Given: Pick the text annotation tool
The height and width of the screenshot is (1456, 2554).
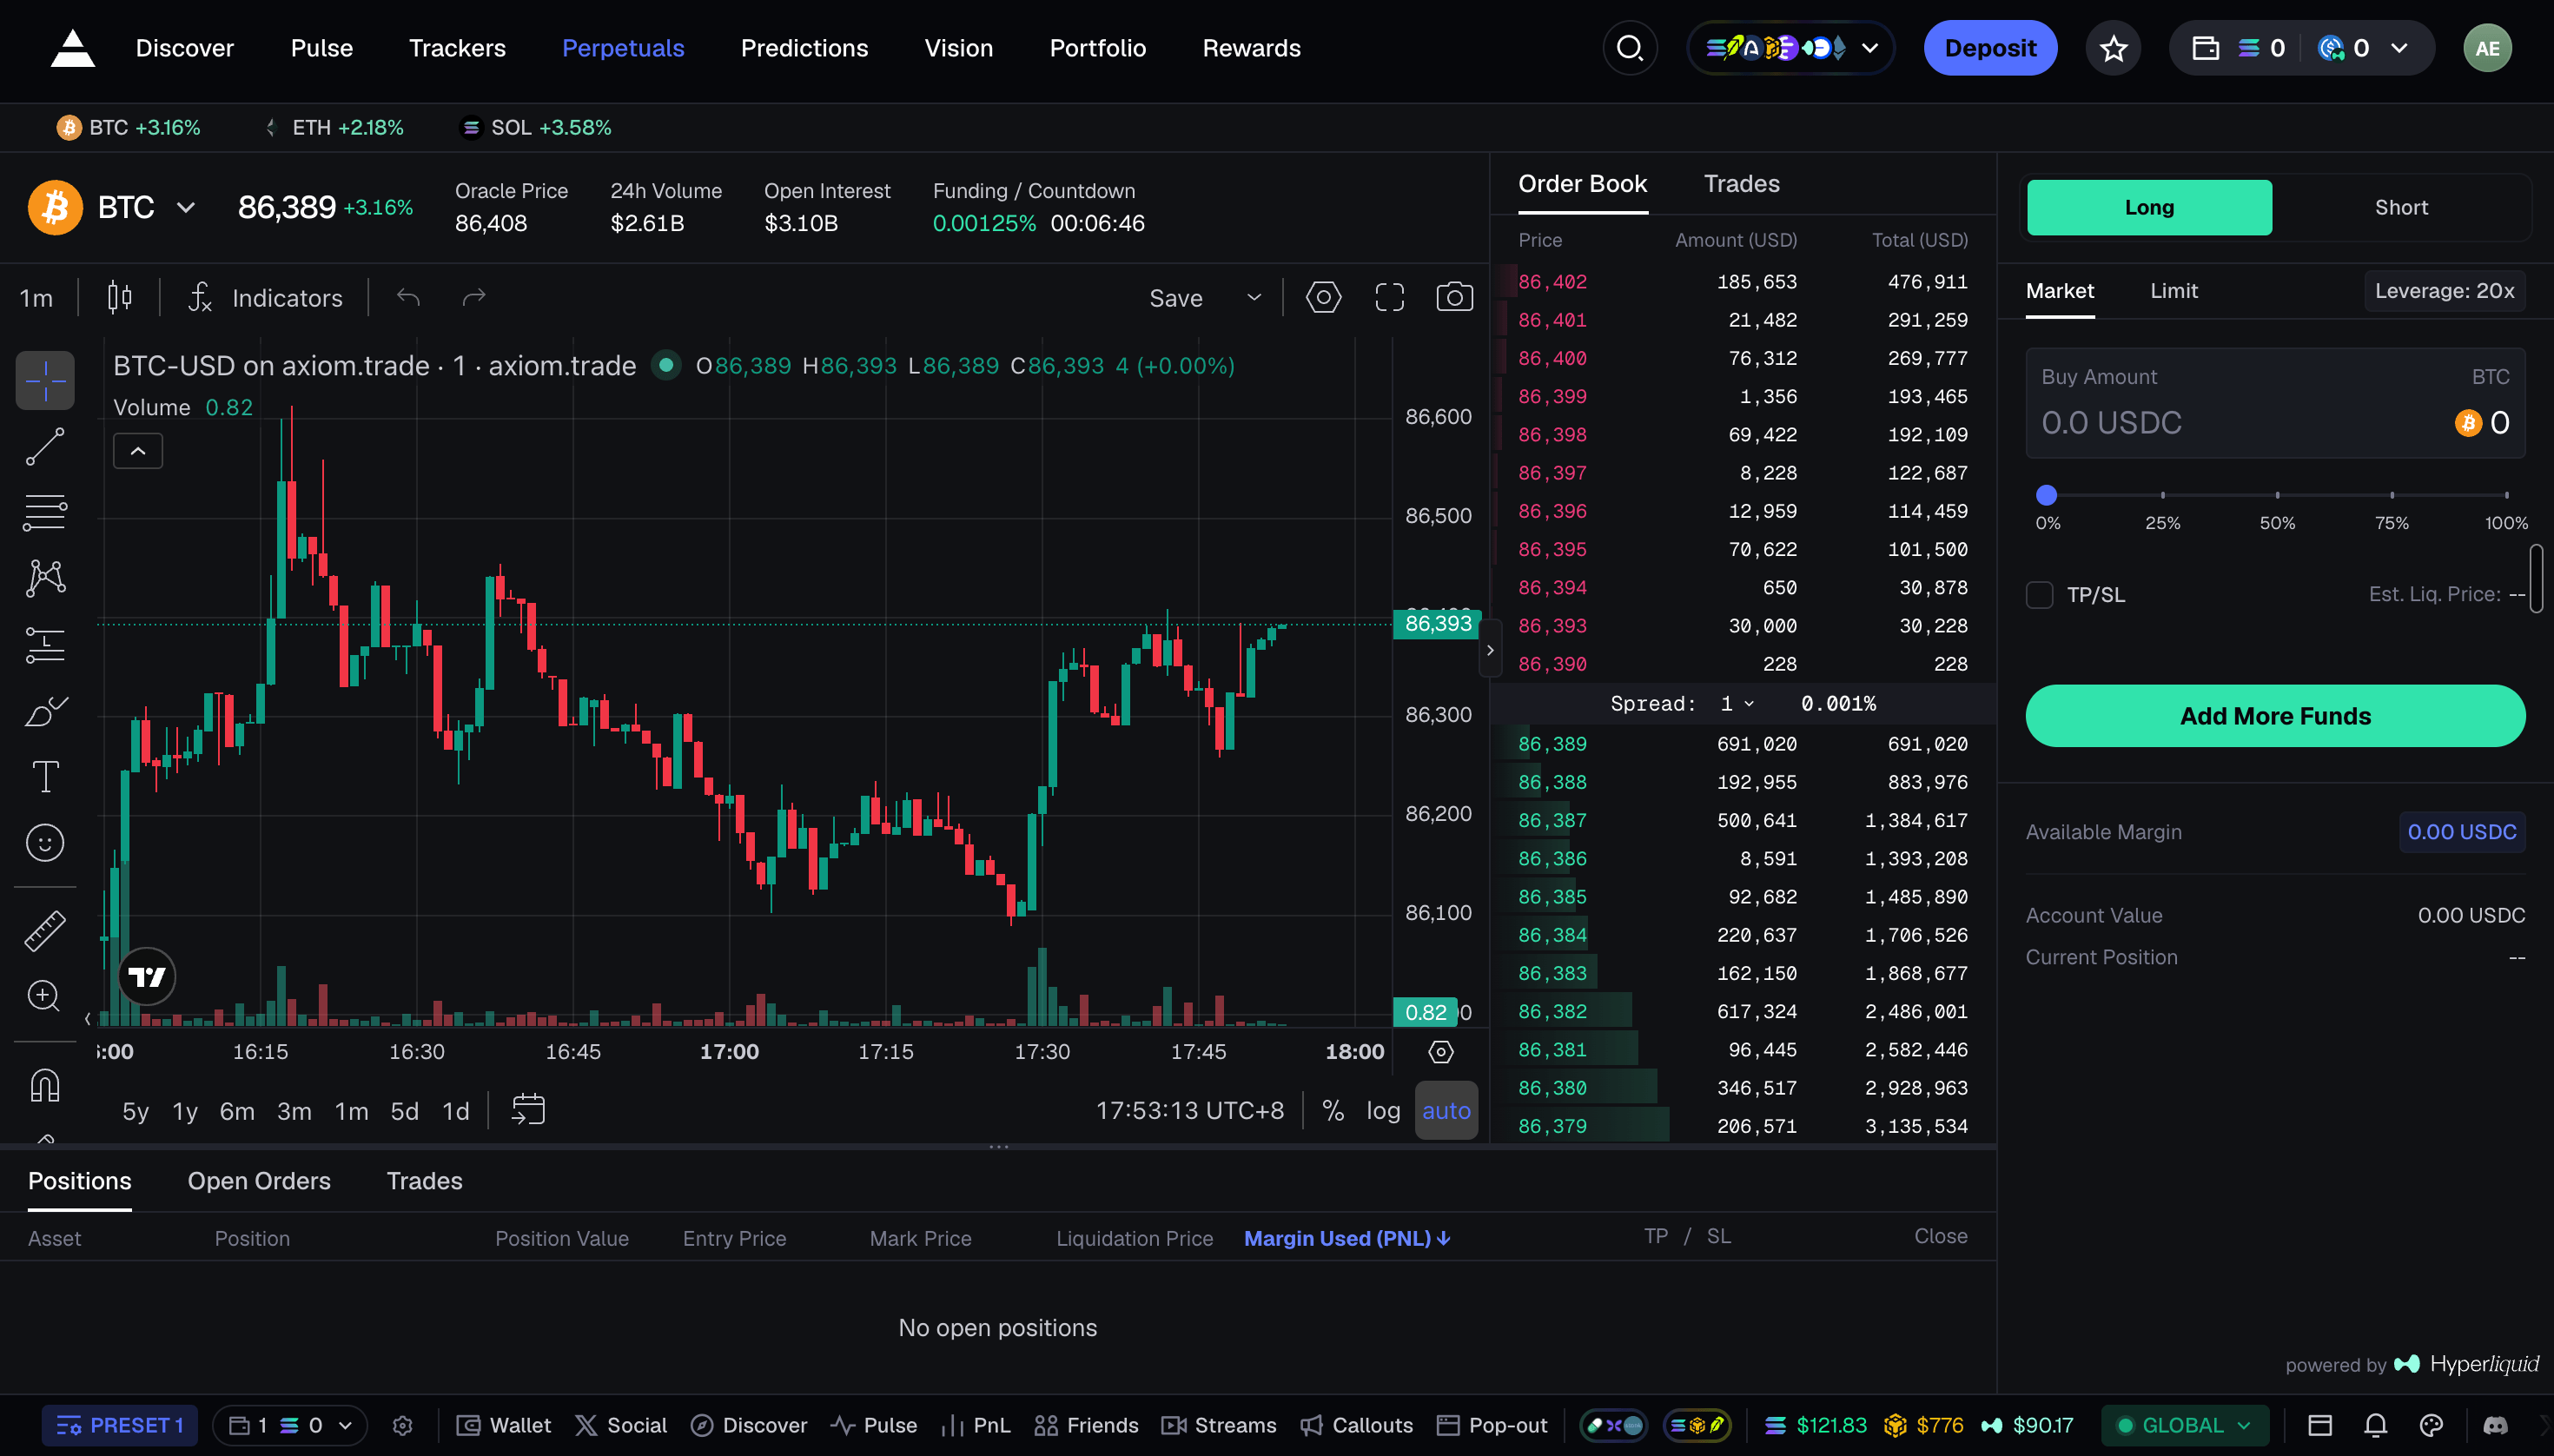Looking at the screenshot, I should (45, 776).
